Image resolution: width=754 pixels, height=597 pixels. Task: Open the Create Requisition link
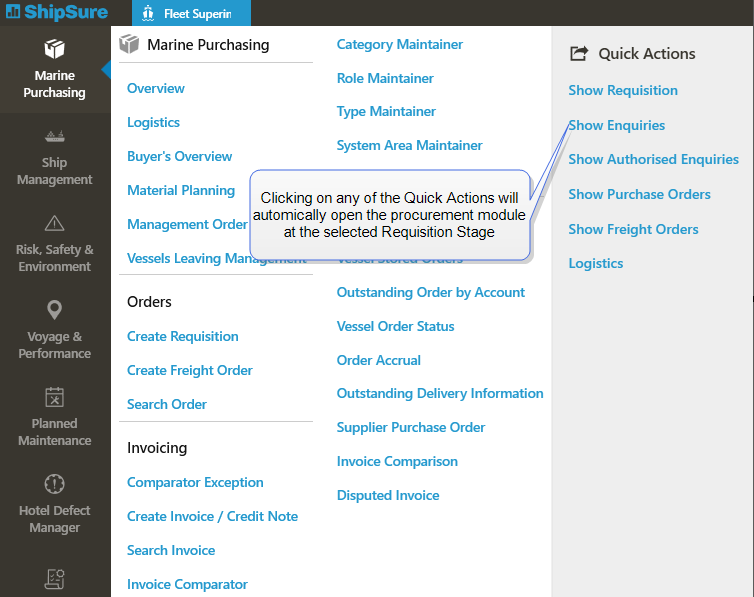coord(183,336)
